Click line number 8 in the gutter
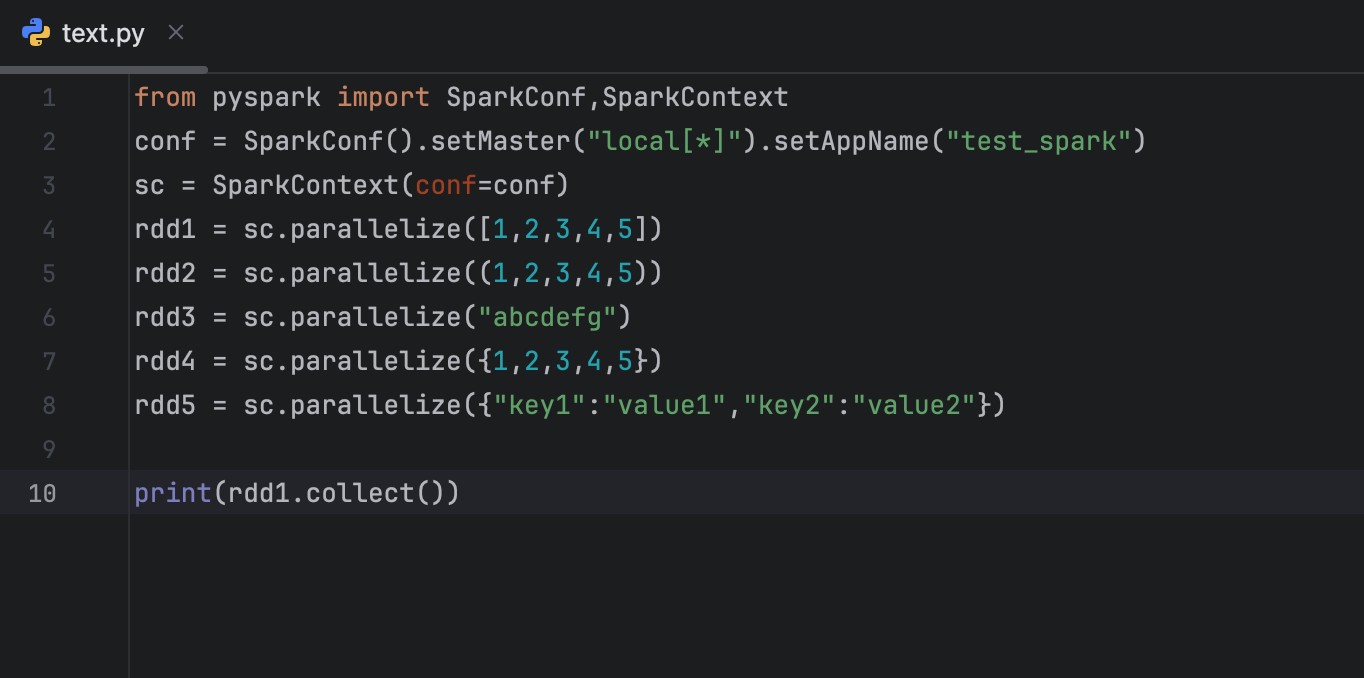This screenshot has height=678, width=1364. coord(49,405)
